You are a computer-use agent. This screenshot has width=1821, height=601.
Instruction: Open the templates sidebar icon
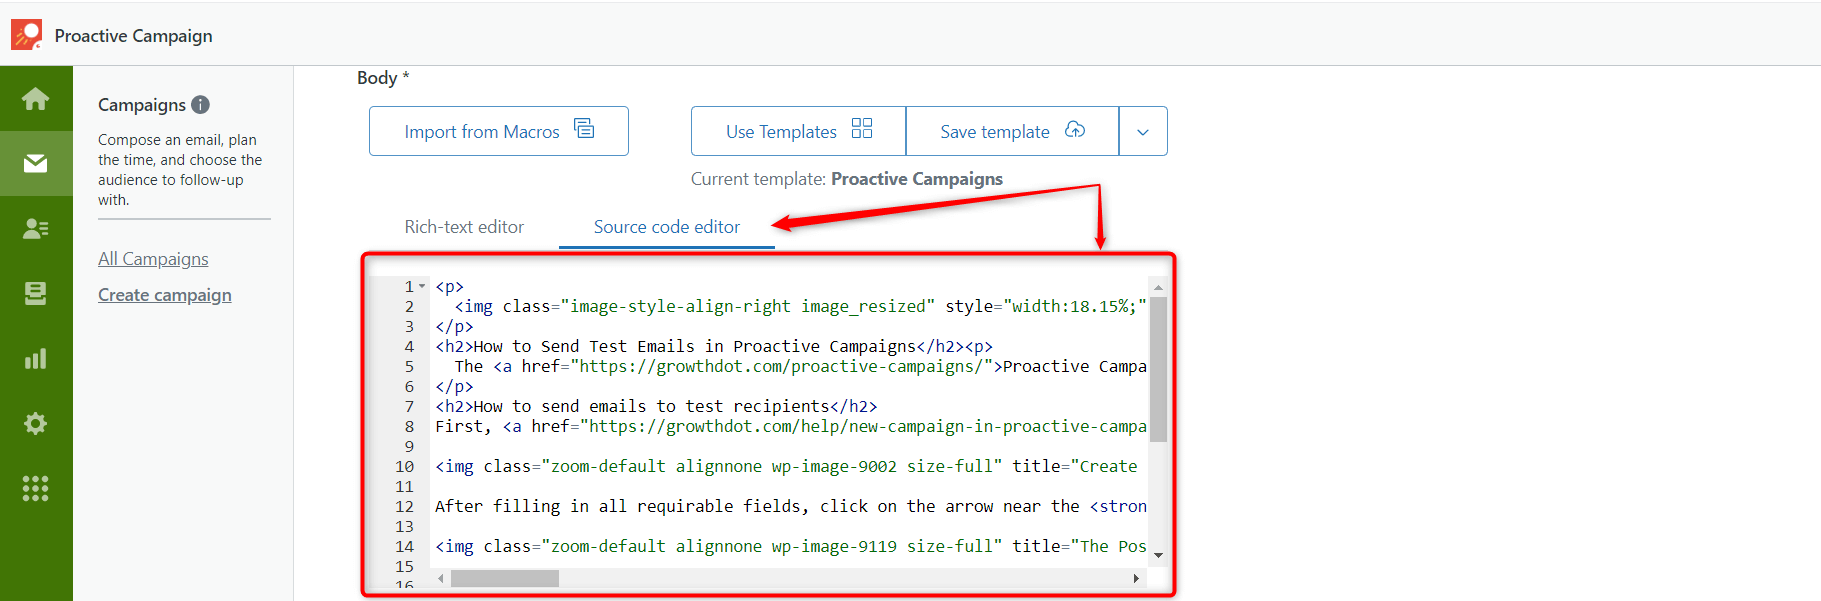[36, 293]
